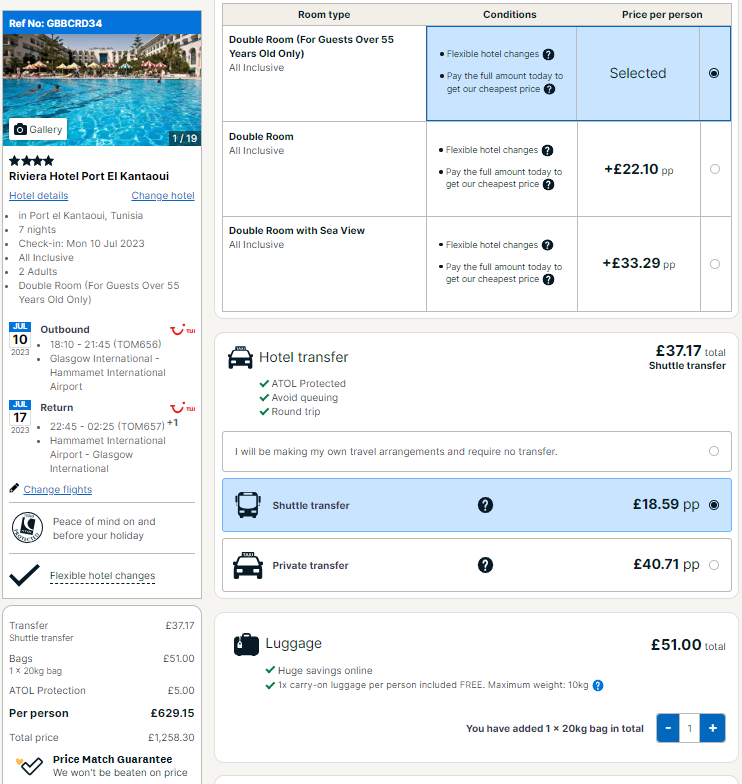Choose no transfer, own travel arrangements option
Screen dimensions: 742x784
[477, 452]
